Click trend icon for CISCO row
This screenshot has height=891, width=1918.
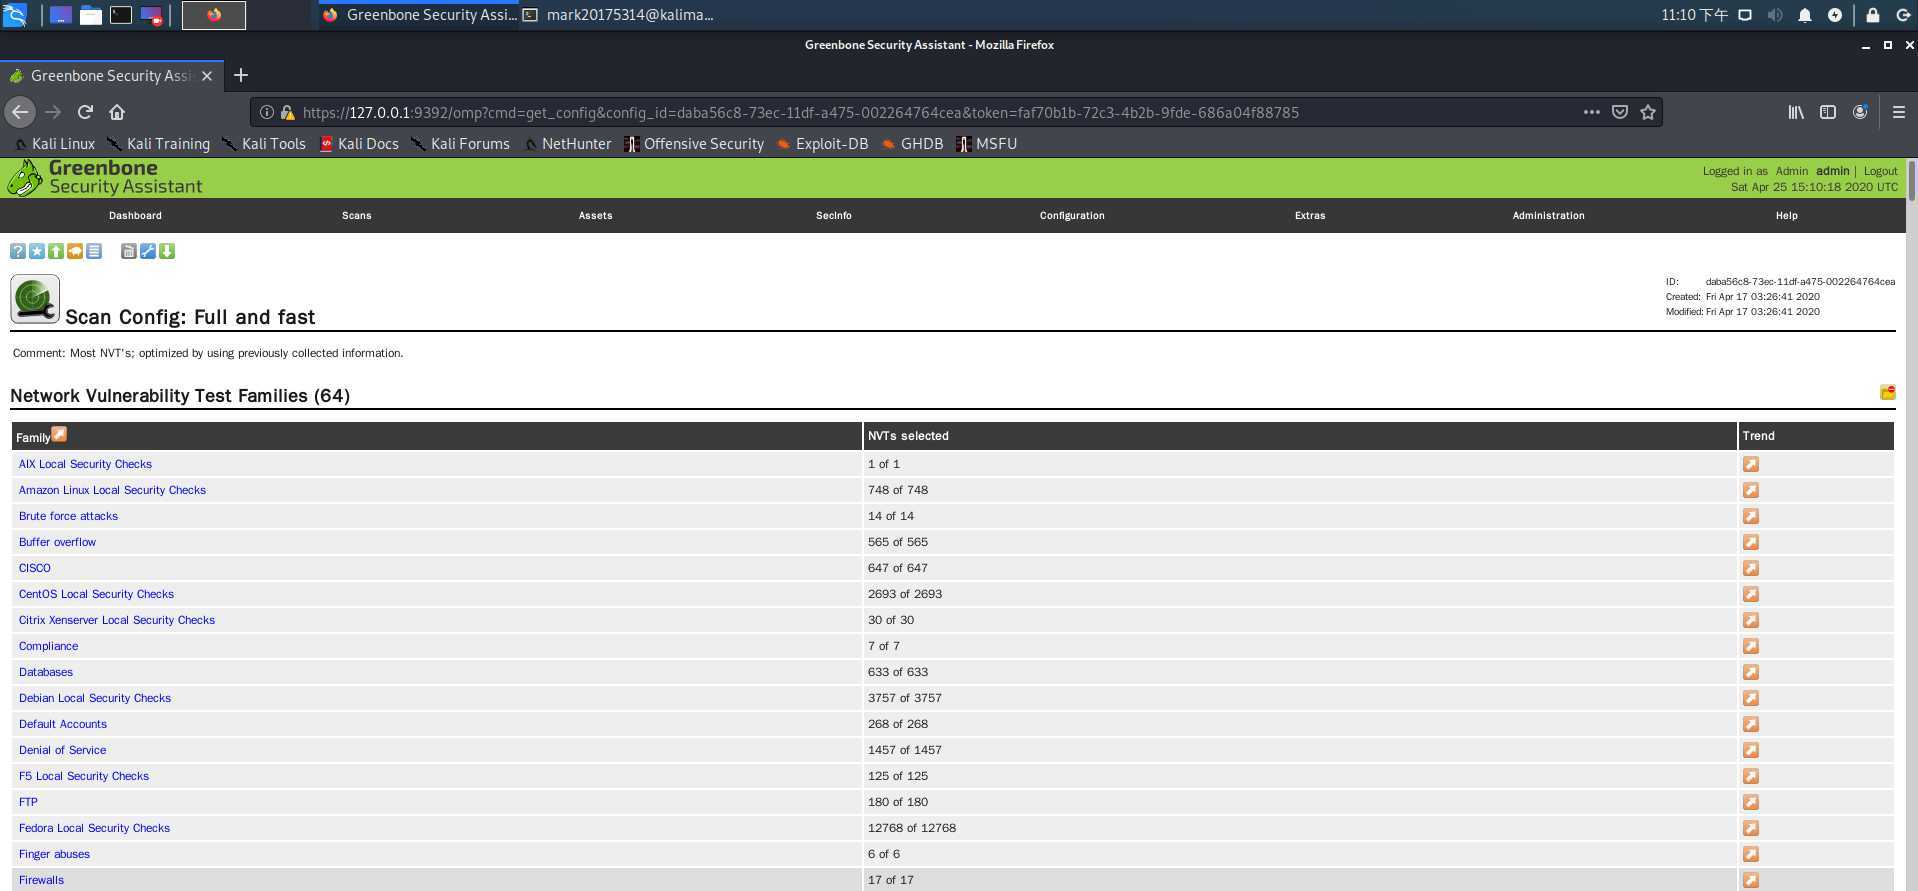click(x=1750, y=568)
